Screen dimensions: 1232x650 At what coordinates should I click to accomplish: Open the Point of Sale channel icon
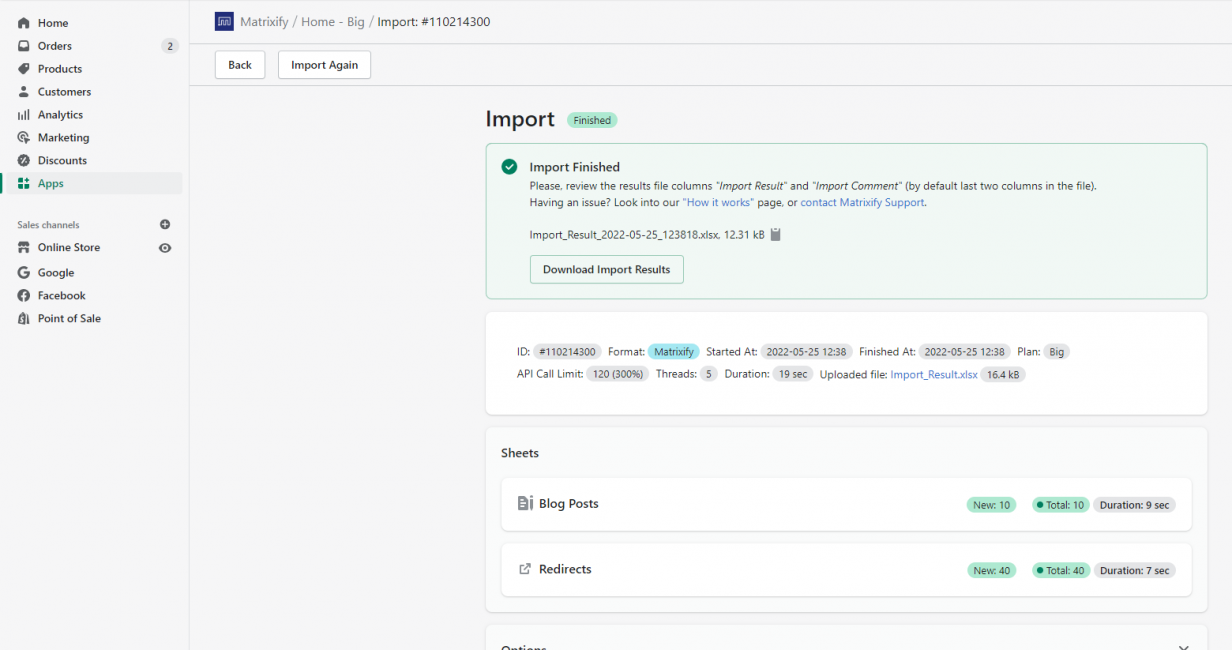coord(22,318)
